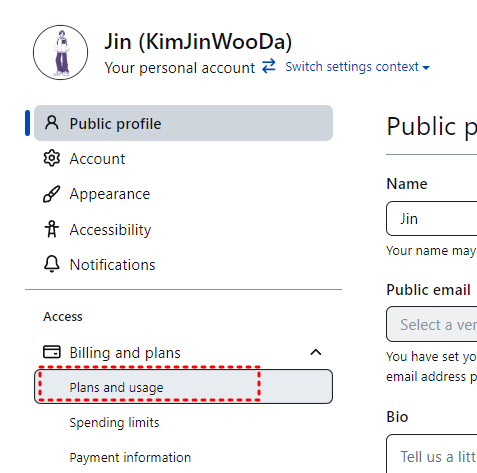
Task: Open Plans and usage
Action: pos(183,387)
